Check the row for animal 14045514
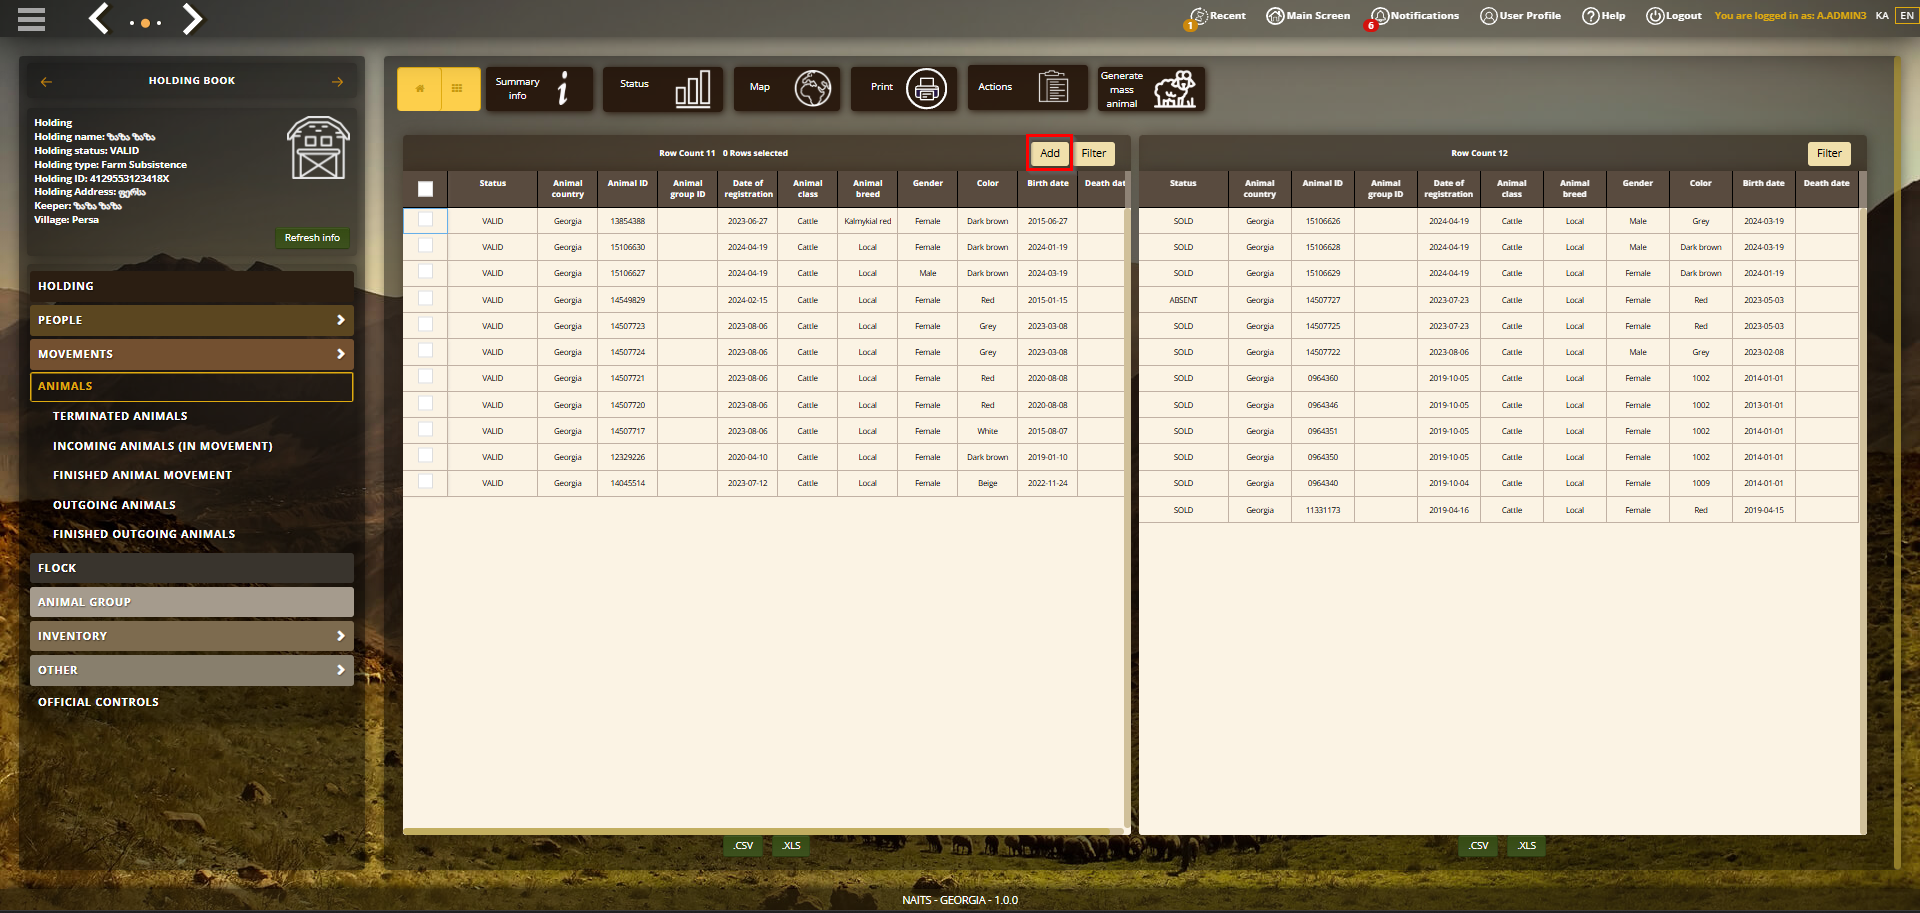This screenshot has width=1920, height=913. tap(426, 482)
